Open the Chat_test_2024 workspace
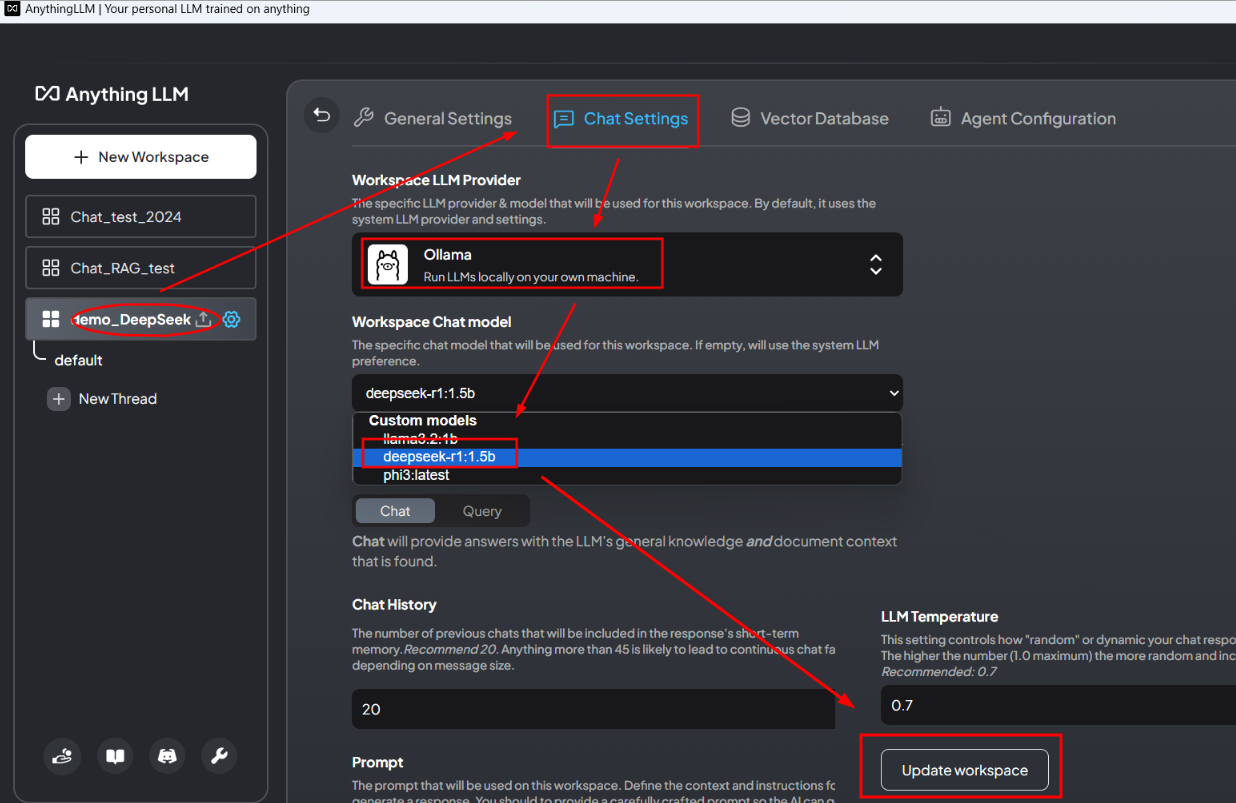This screenshot has width=1236, height=803. tap(141, 217)
